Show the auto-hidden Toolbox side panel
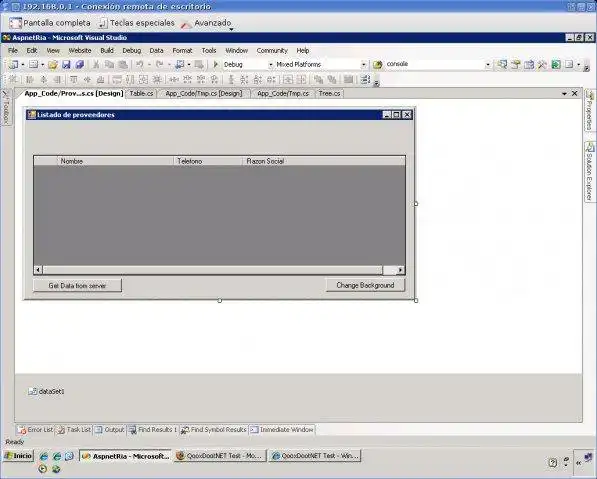This screenshot has height=479, width=597. (x=6, y=108)
